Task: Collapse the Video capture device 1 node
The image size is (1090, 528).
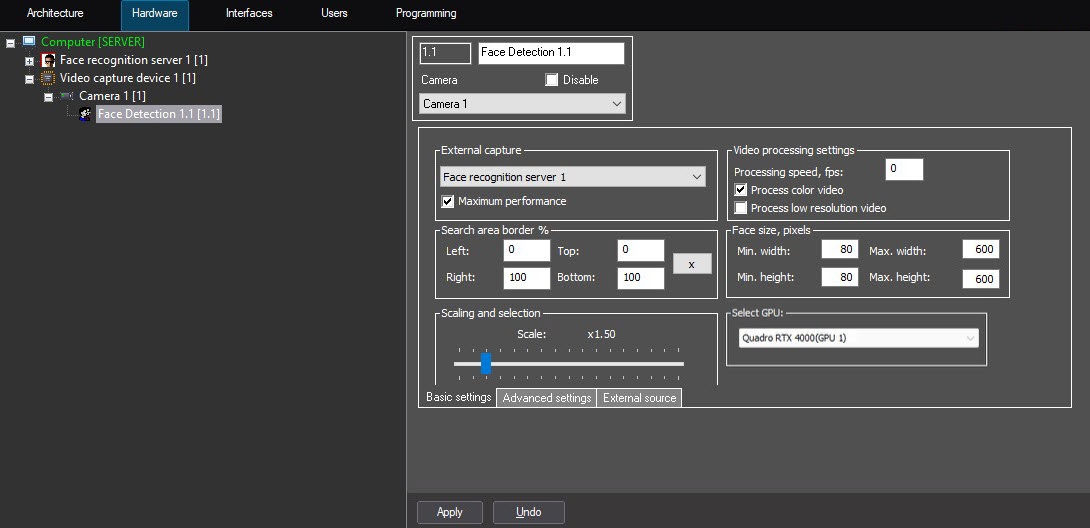Action: tap(29, 79)
